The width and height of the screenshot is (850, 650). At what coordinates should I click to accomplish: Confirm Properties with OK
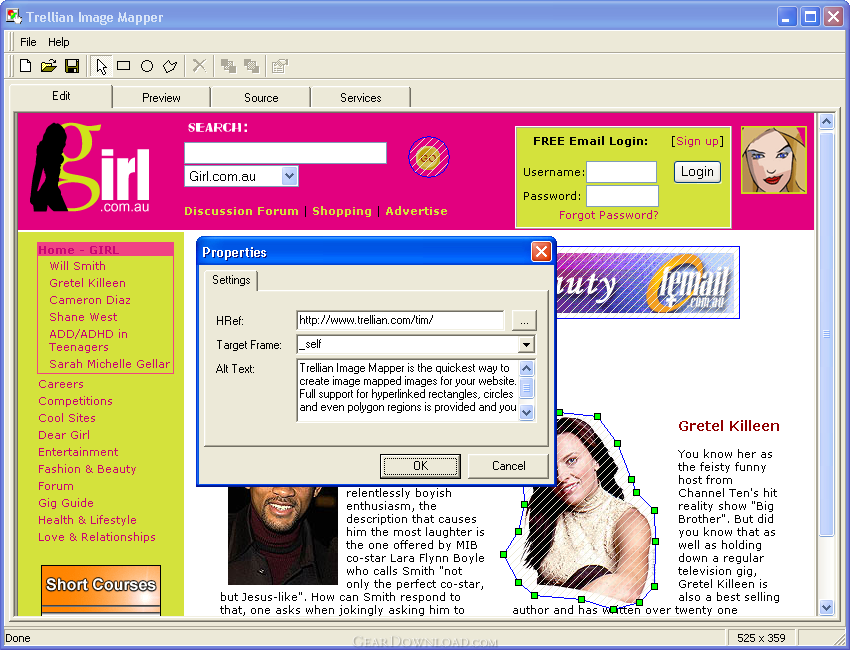pos(420,466)
